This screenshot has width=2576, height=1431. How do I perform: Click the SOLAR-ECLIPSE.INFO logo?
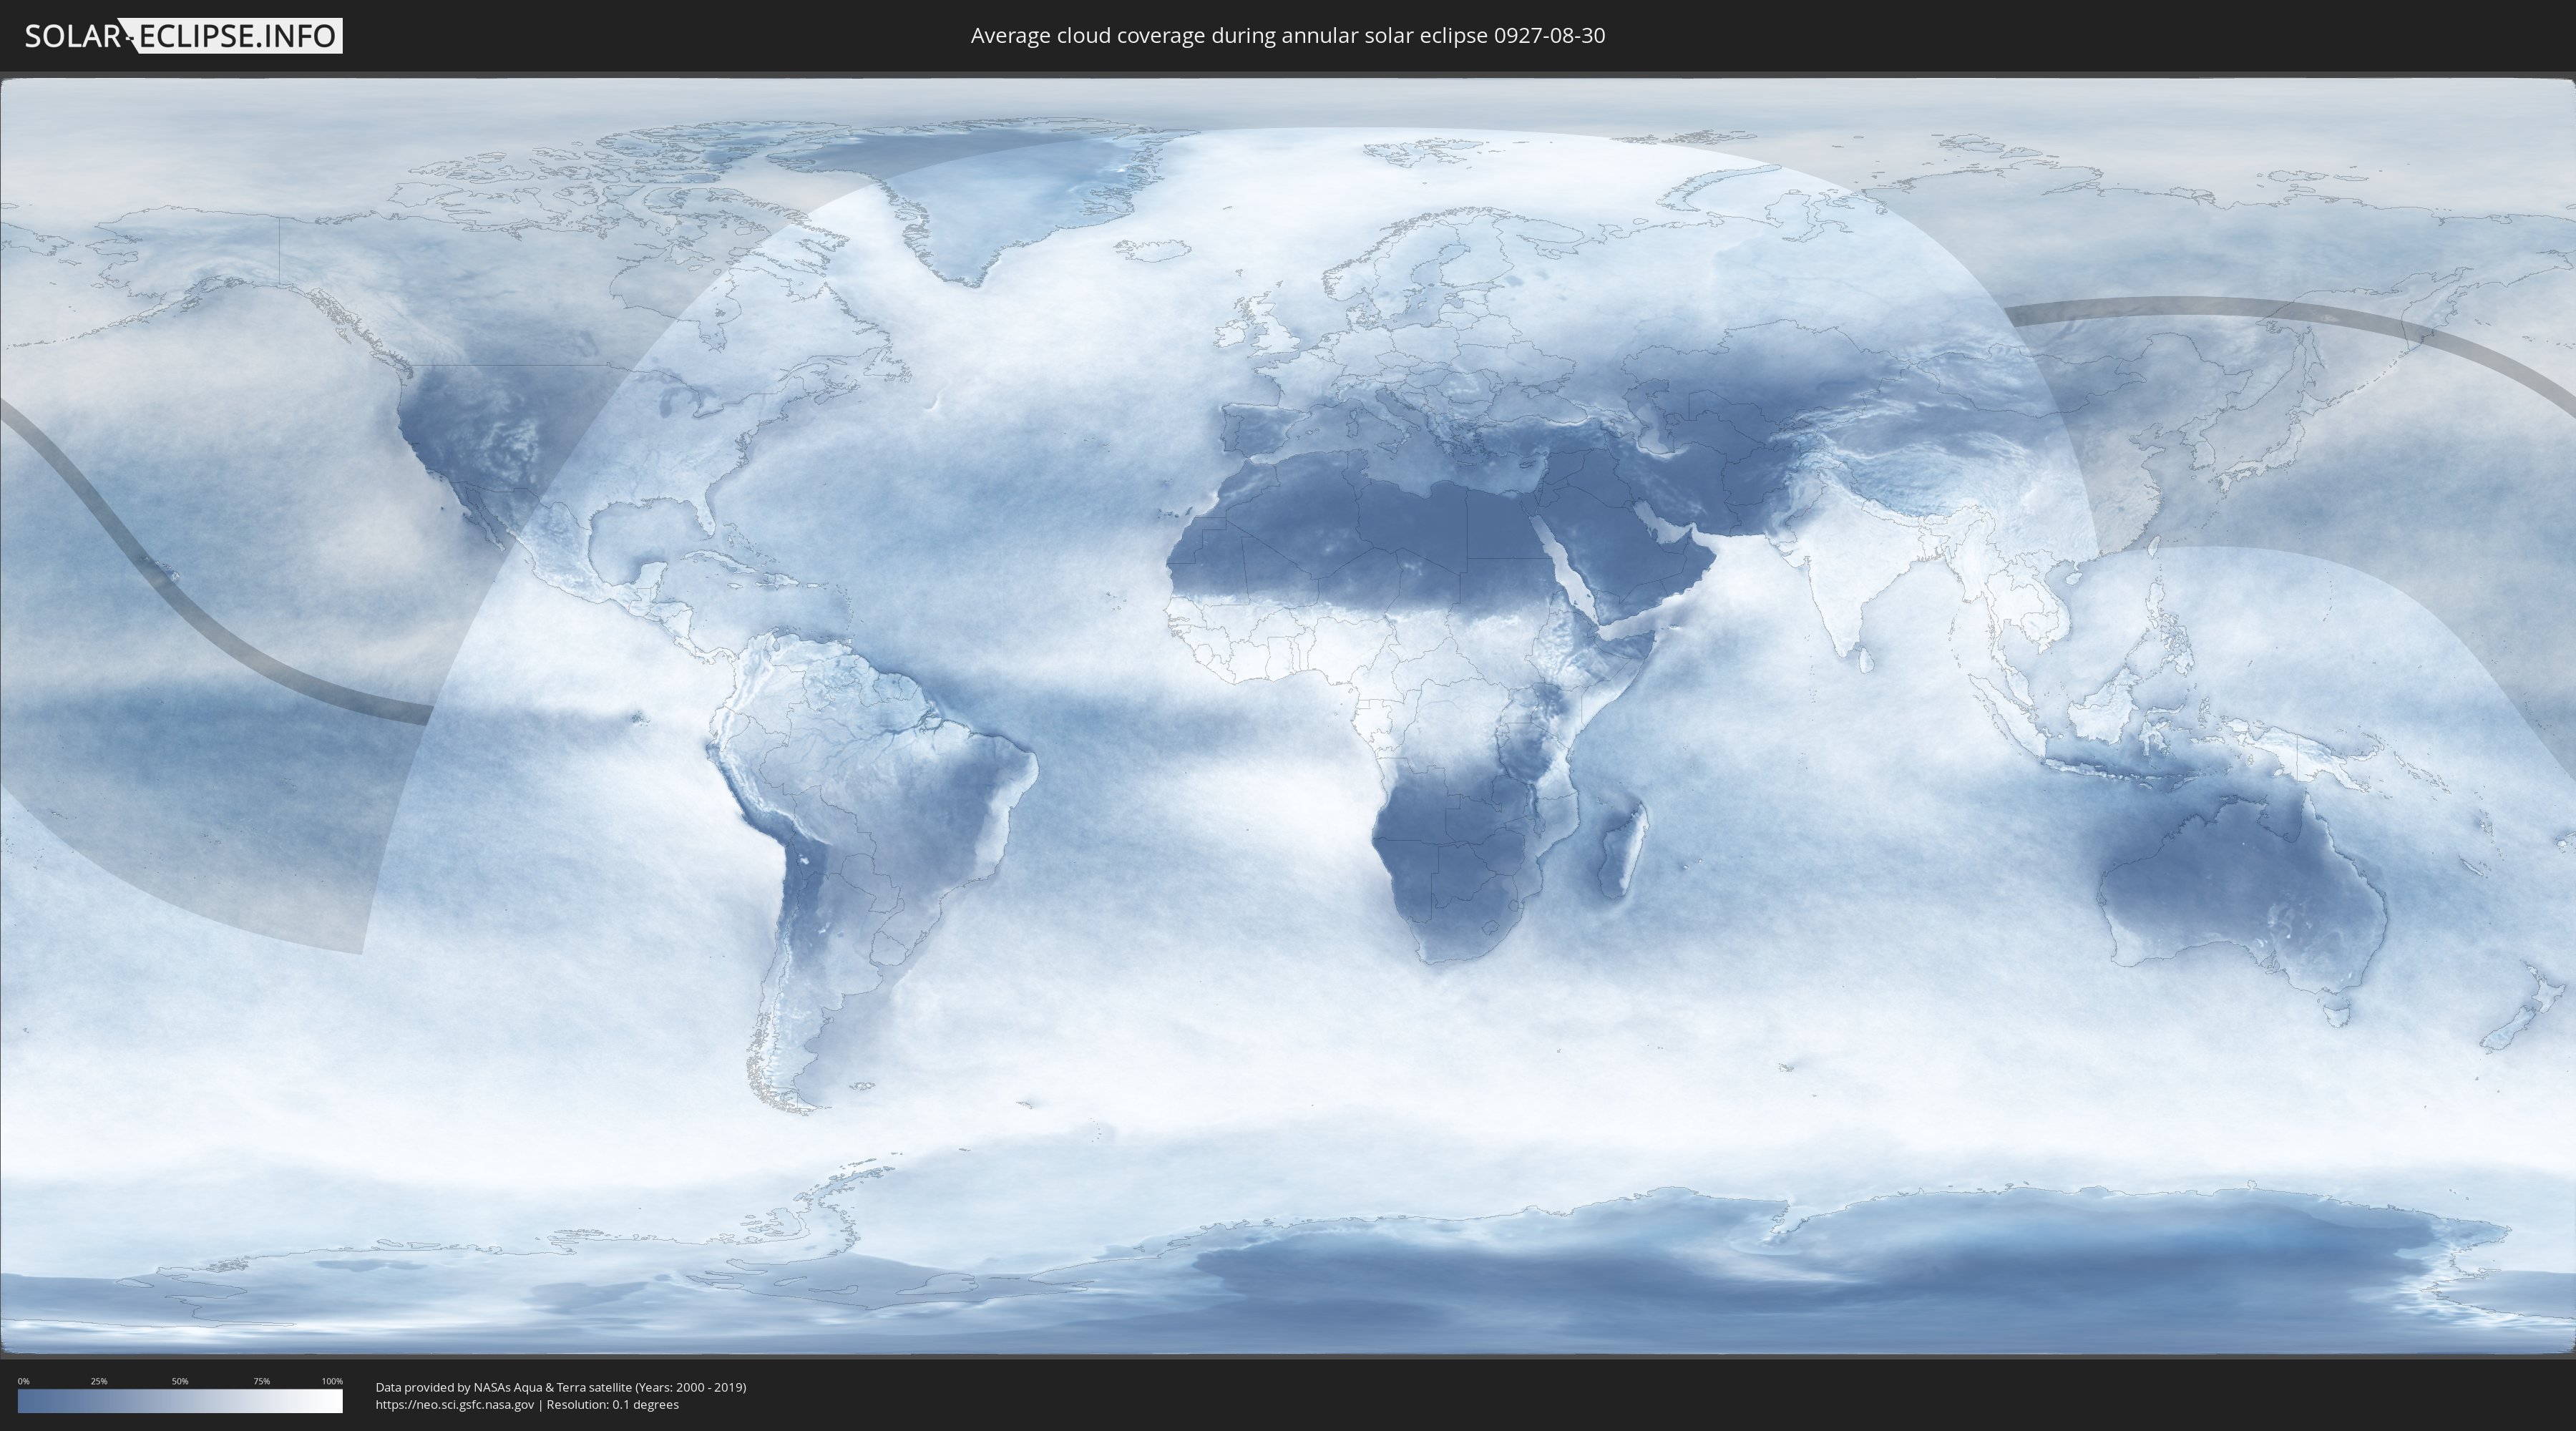183,36
